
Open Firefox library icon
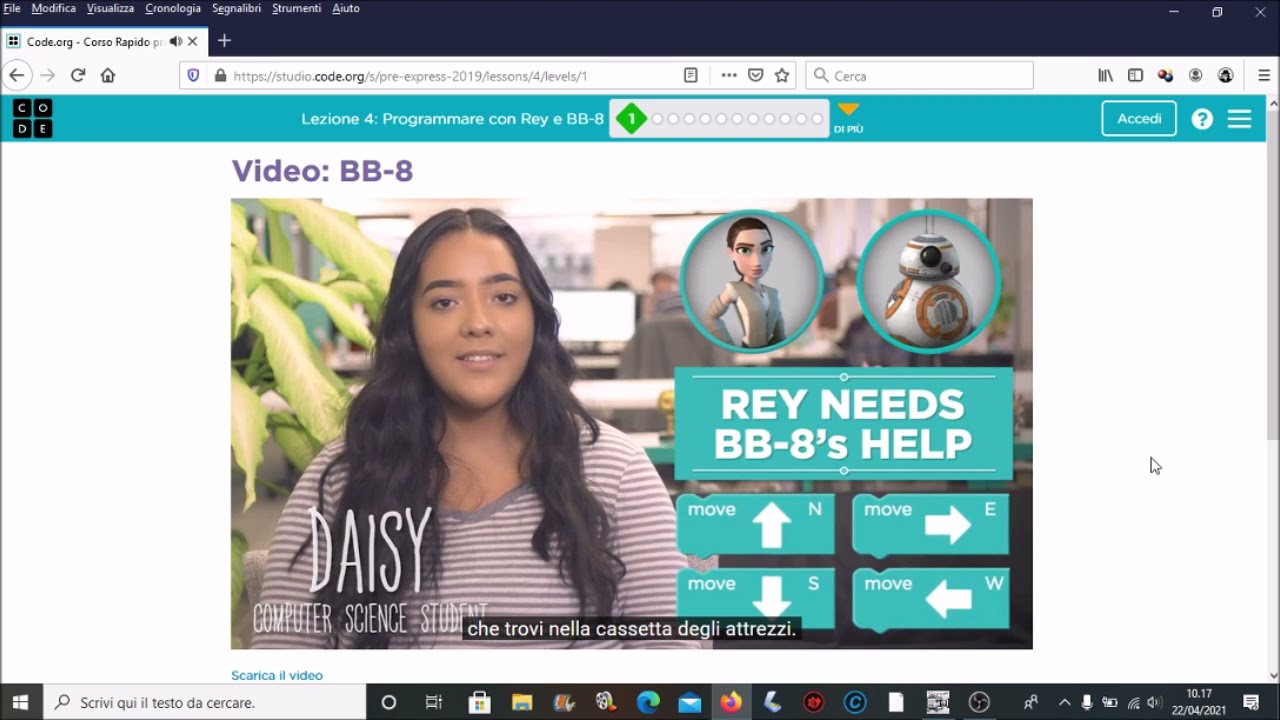pyautogui.click(x=1105, y=75)
